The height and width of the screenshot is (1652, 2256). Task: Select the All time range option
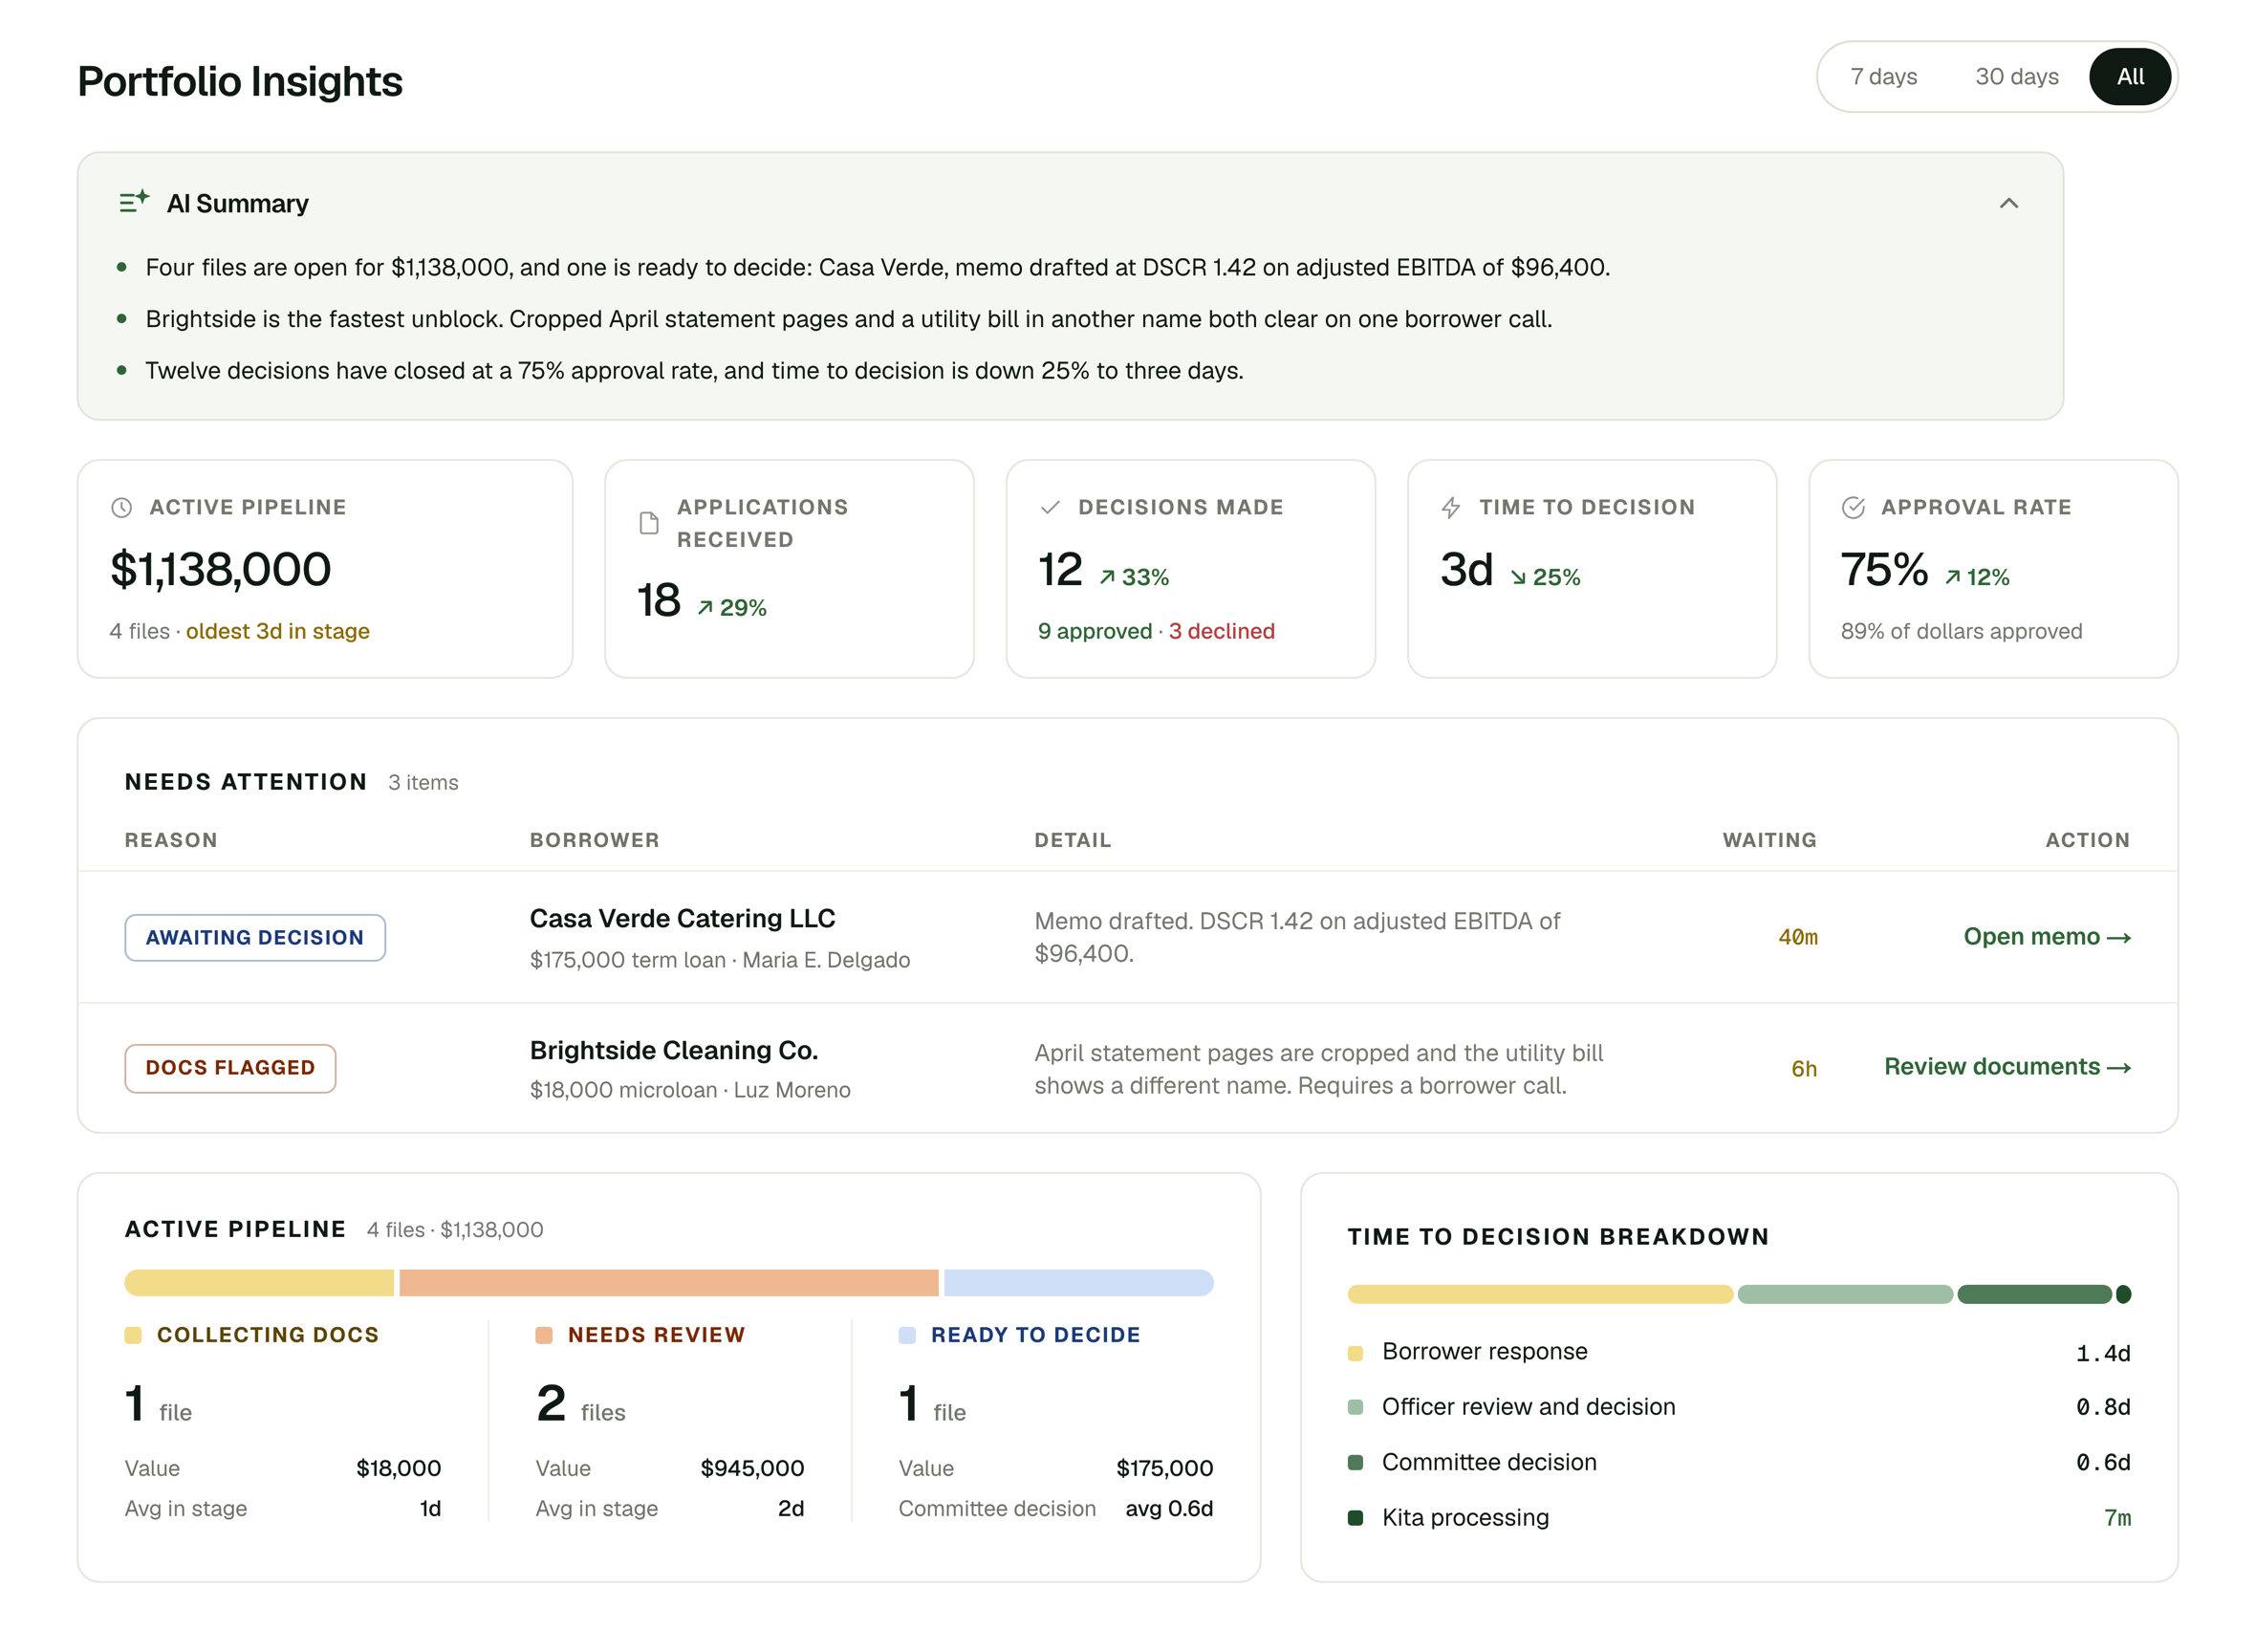2130,77
